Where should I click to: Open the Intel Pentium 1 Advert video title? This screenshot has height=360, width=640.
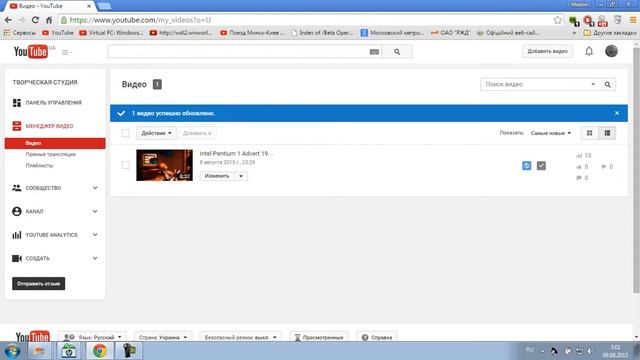pyautogui.click(x=236, y=153)
